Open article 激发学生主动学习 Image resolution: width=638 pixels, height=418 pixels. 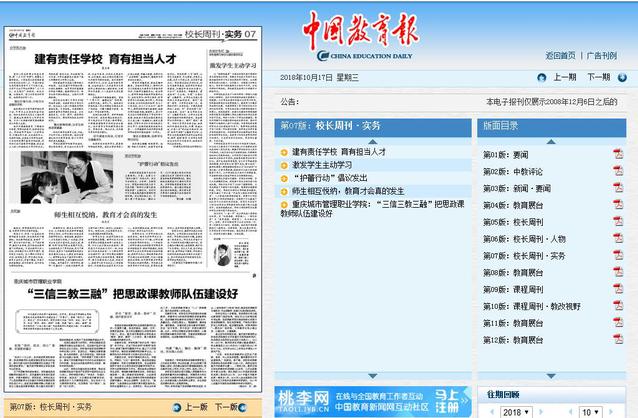pyautogui.click(x=322, y=165)
